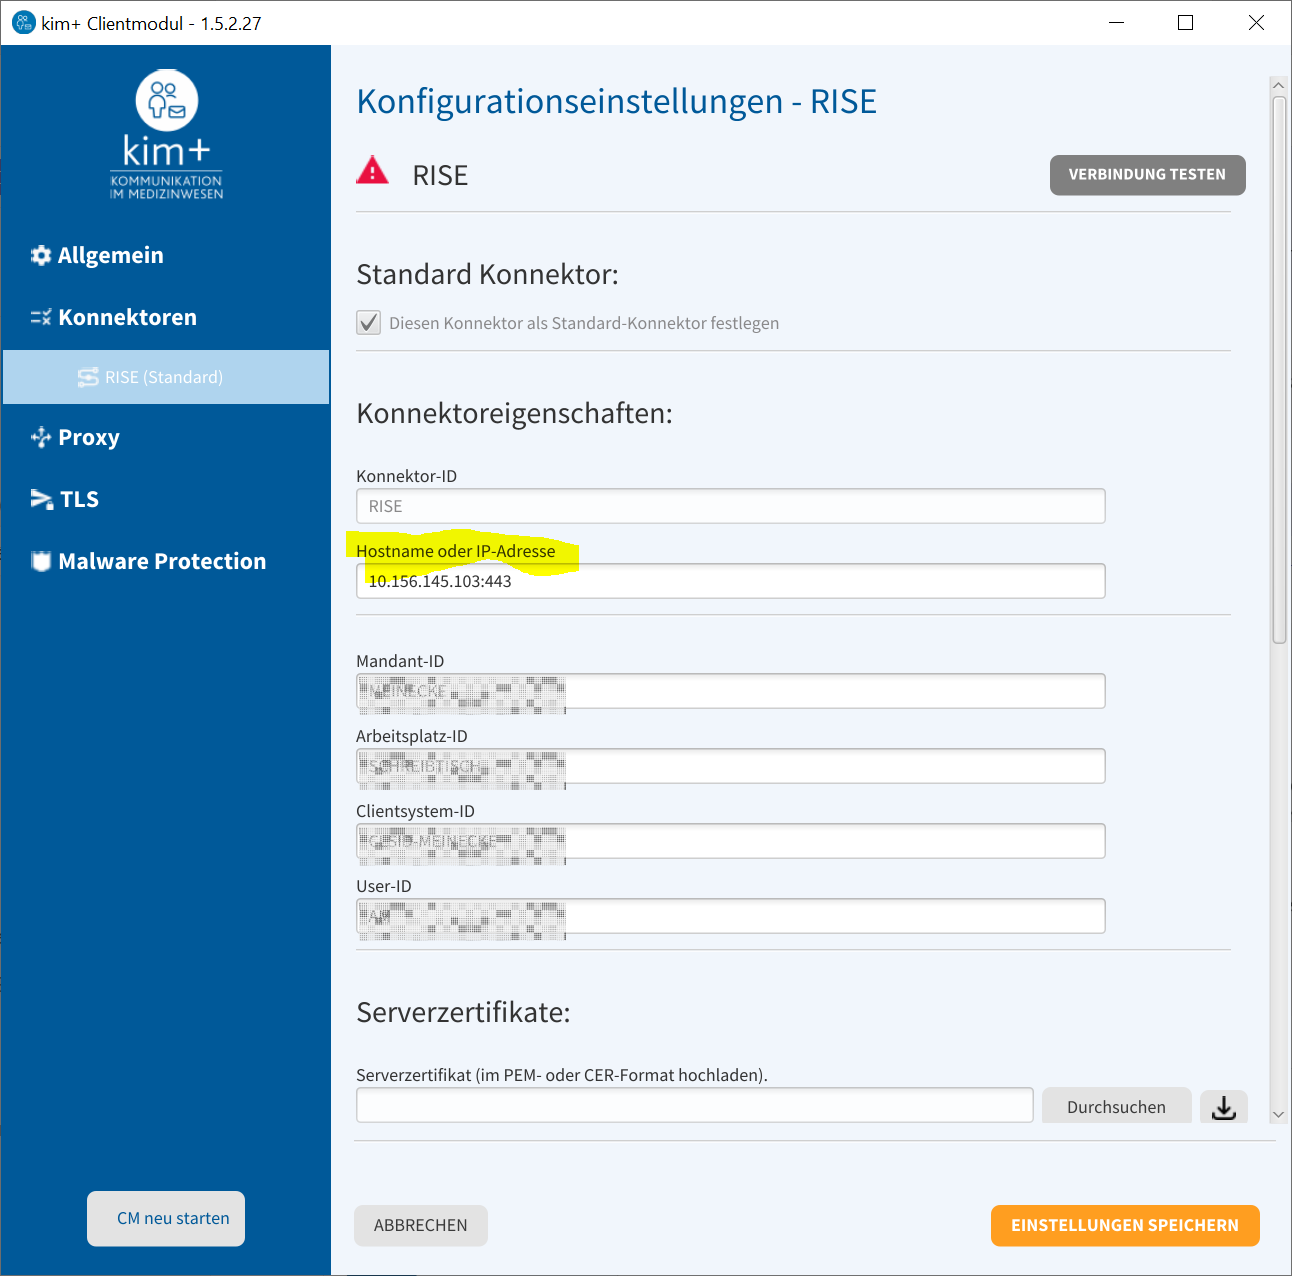
Task: Click the Serverzertifikate: heading
Action: click(464, 1013)
